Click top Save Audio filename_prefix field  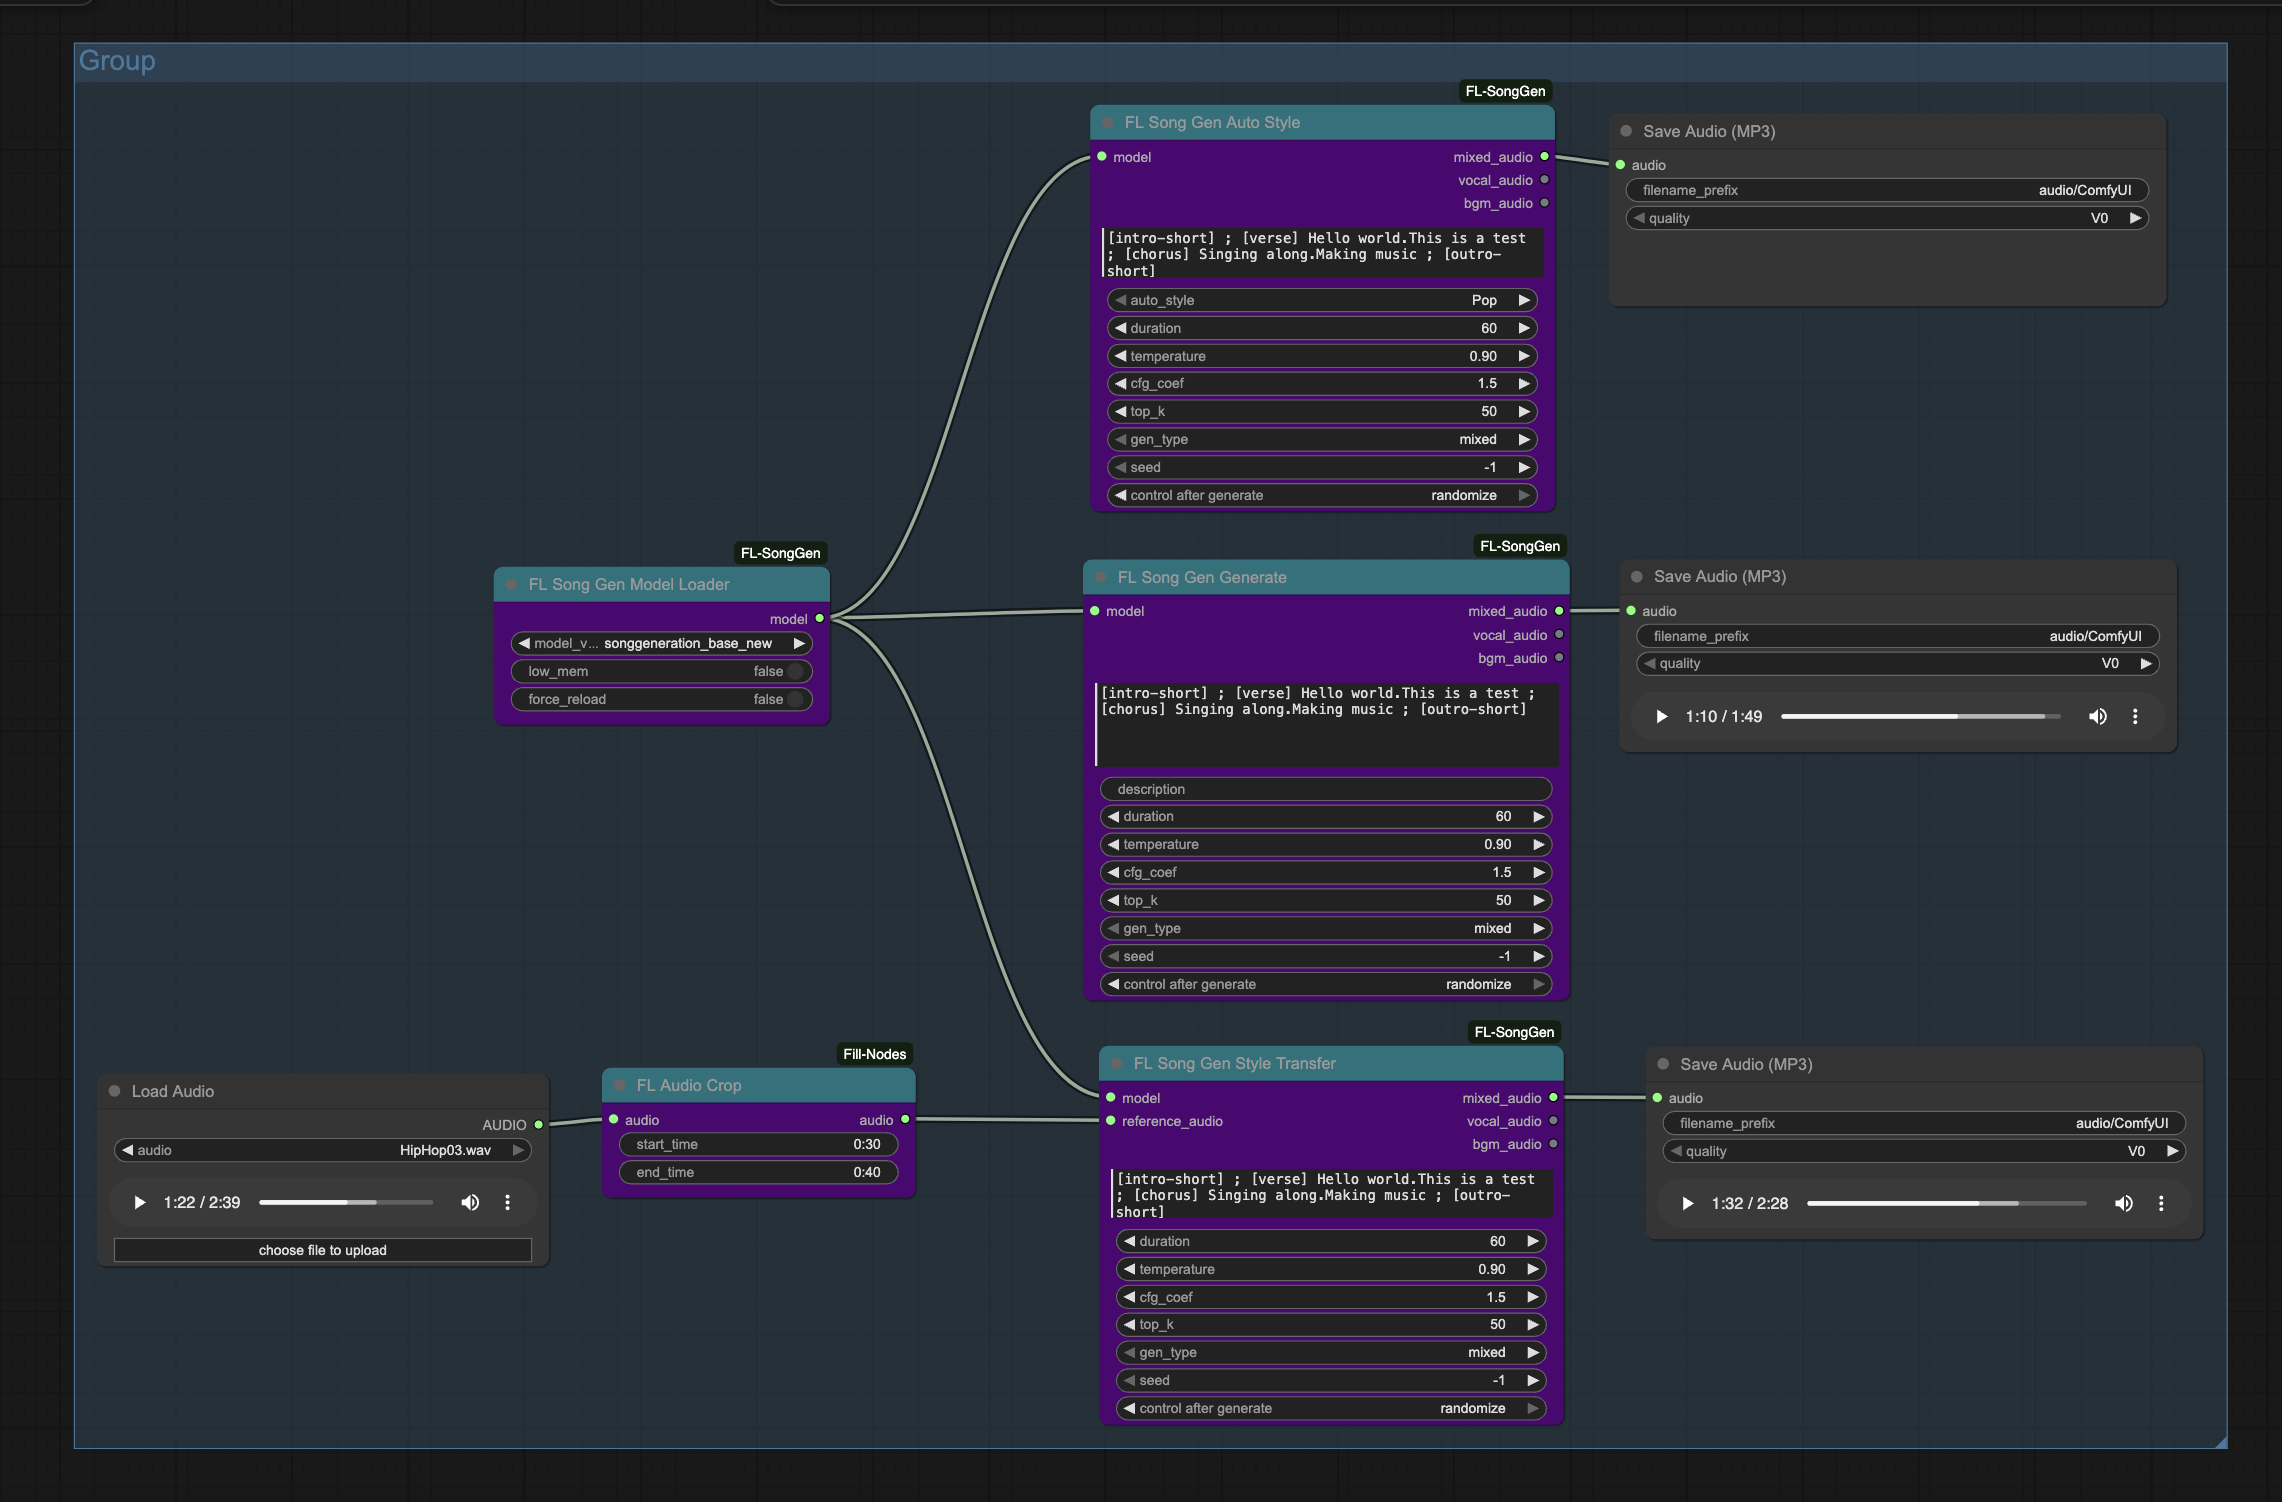tap(1887, 190)
